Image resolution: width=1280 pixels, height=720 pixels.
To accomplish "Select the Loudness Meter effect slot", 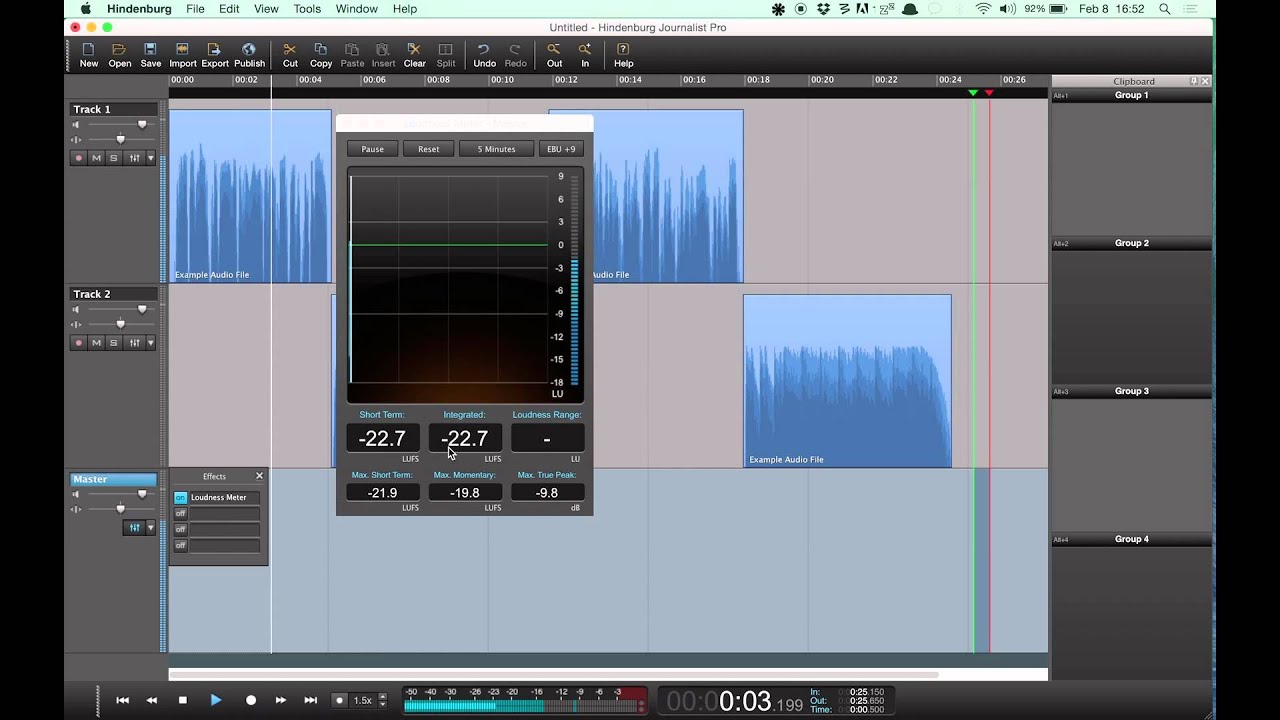I will pos(224,497).
